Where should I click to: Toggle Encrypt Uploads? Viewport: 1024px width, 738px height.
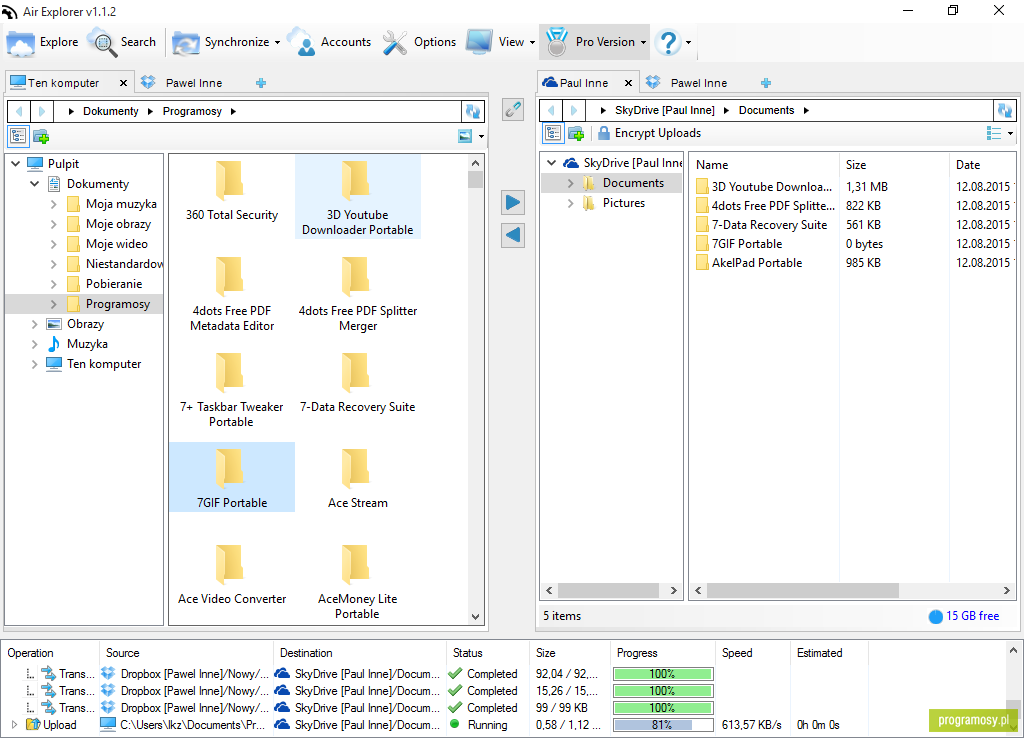click(650, 133)
